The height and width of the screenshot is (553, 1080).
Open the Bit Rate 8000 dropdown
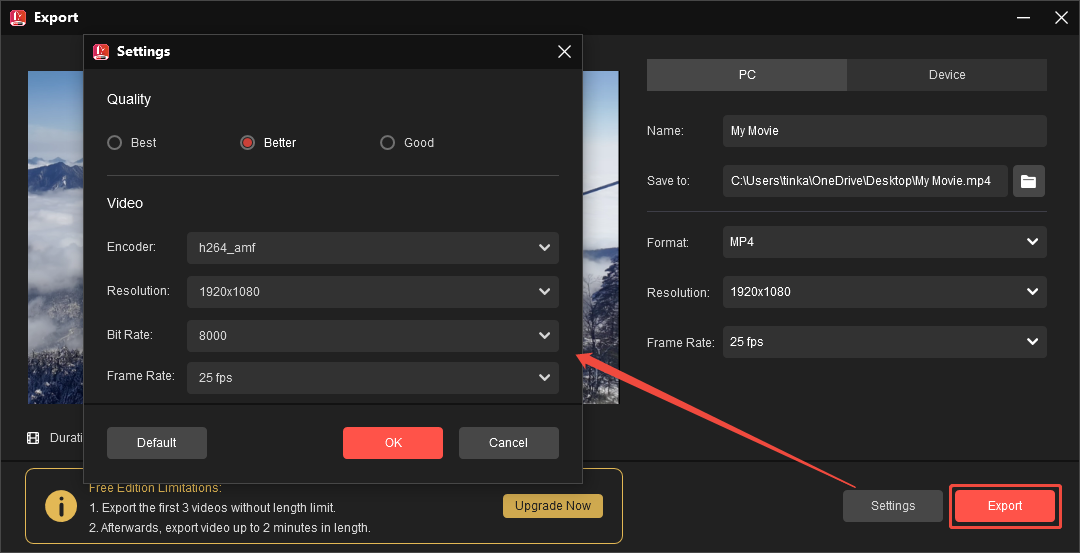(373, 335)
